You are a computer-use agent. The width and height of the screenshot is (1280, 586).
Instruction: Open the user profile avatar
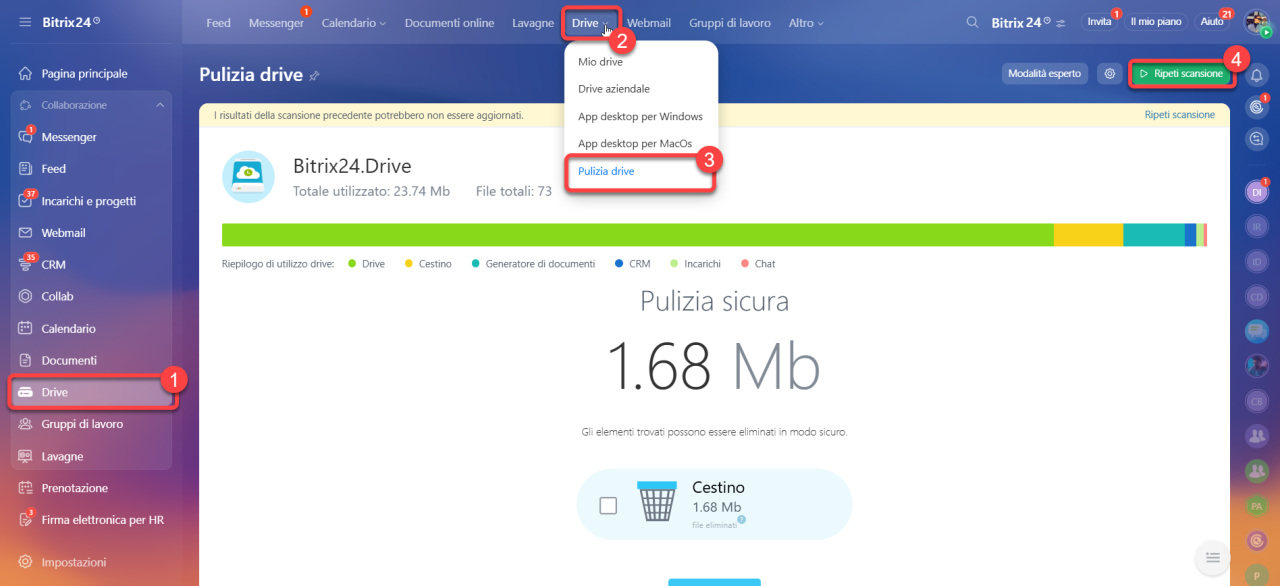pyautogui.click(x=1257, y=22)
